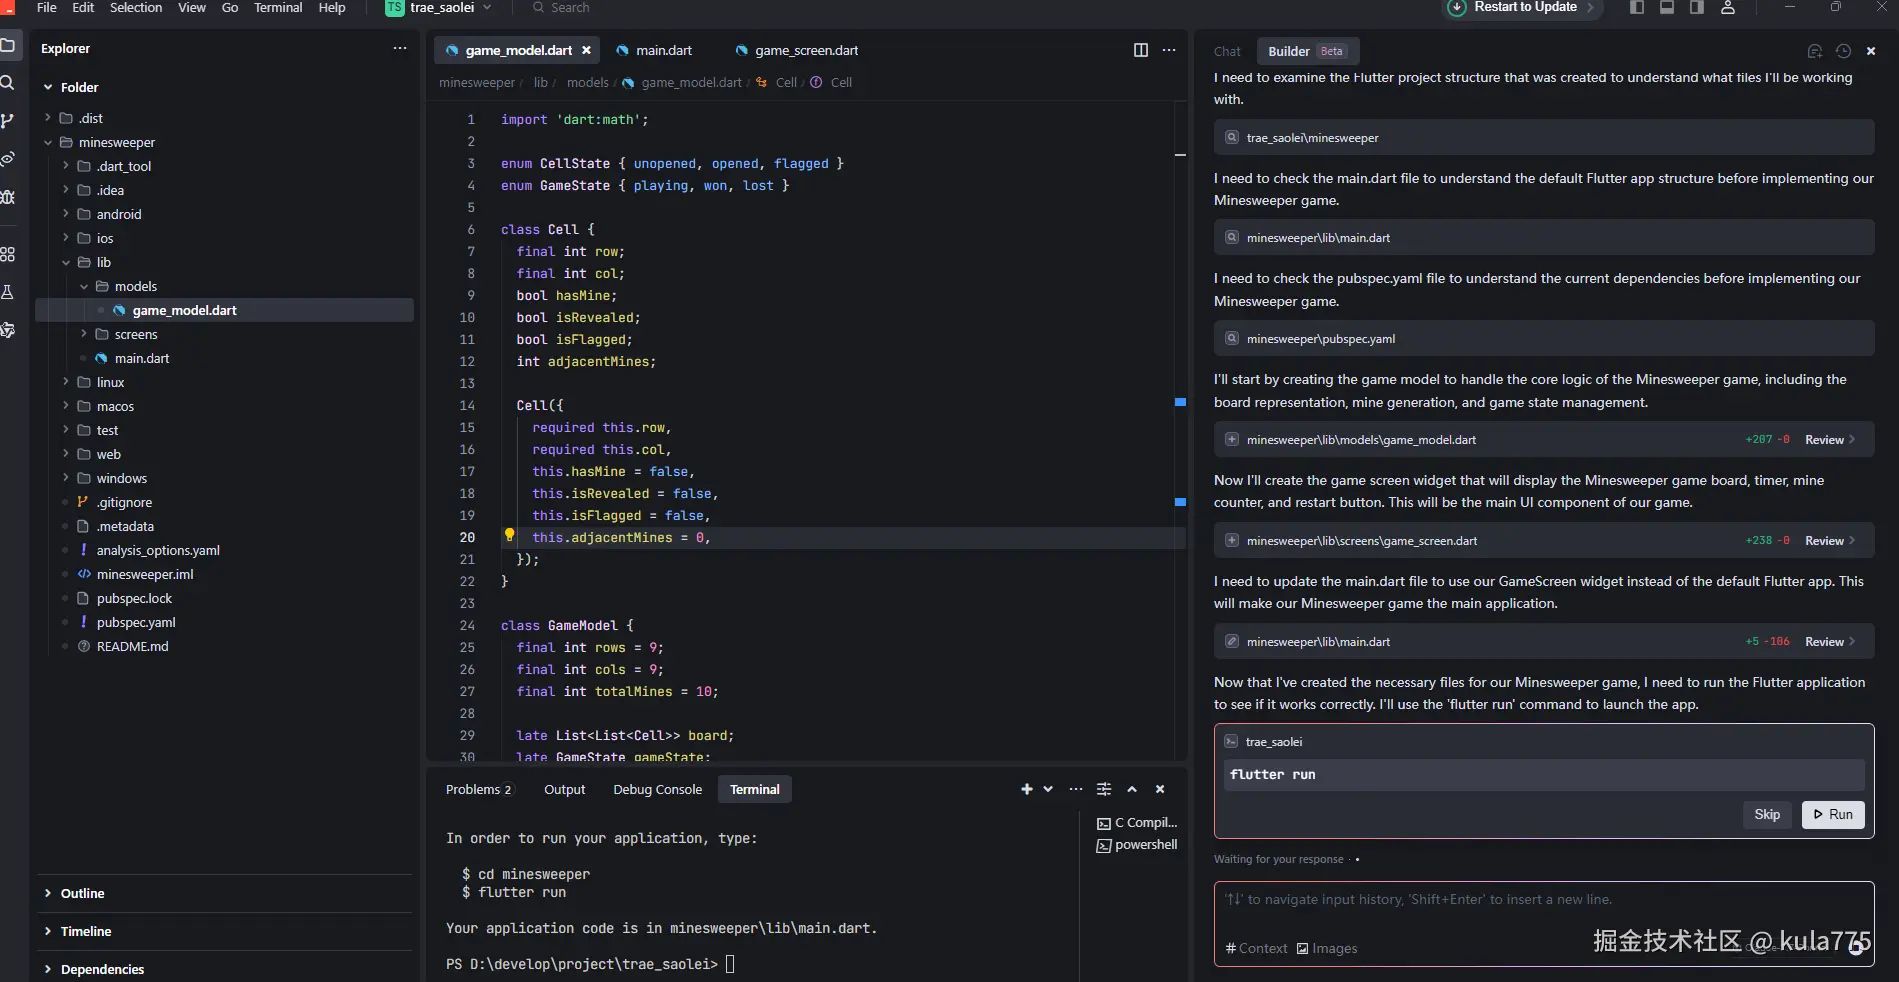Select the C Compil... terminal session
The image size is (1899, 982).
tap(1138, 823)
